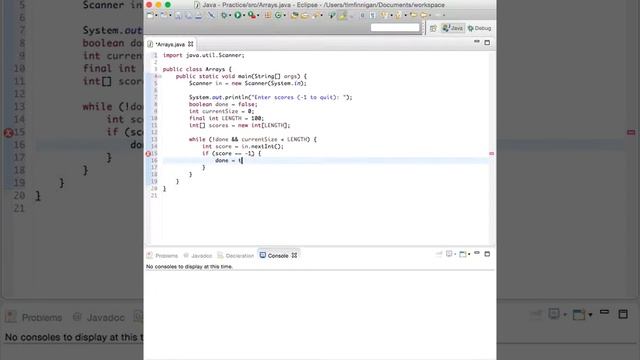Collapse the main method fold toggle
Screen dimensions: 640x360
pyautogui.click(x=160, y=76)
